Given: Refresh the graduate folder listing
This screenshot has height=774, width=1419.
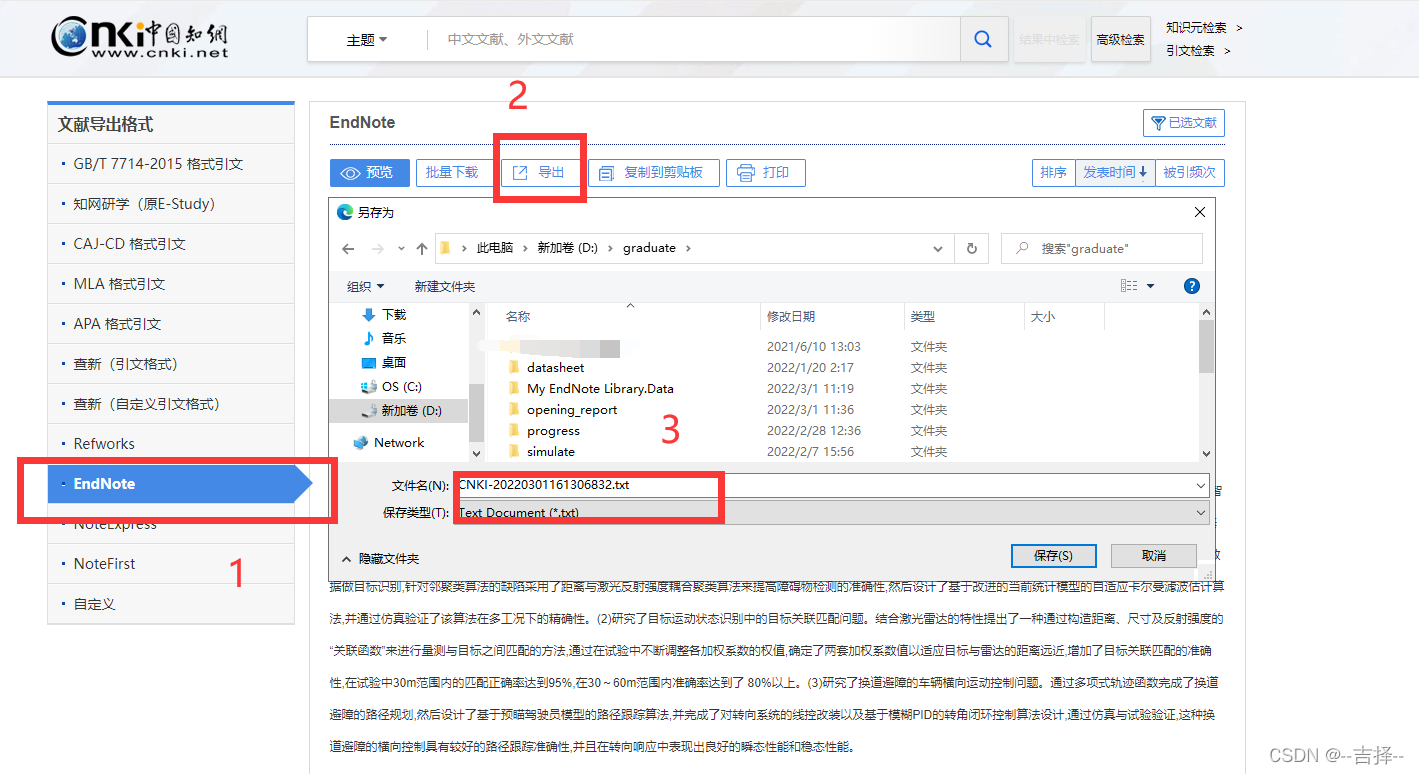Looking at the screenshot, I should click(x=971, y=248).
